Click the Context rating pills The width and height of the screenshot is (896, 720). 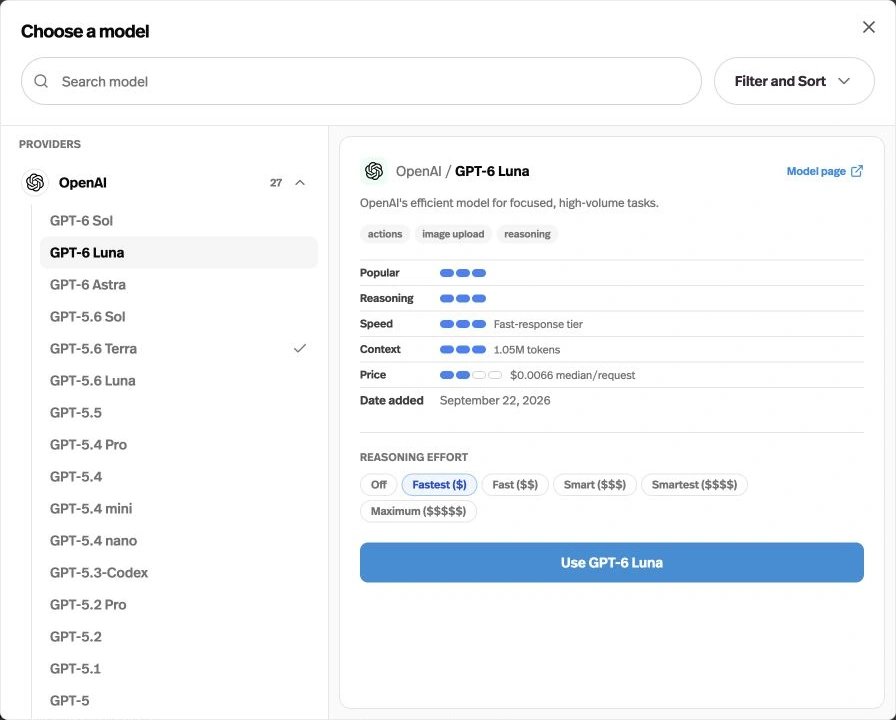(463, 349)
